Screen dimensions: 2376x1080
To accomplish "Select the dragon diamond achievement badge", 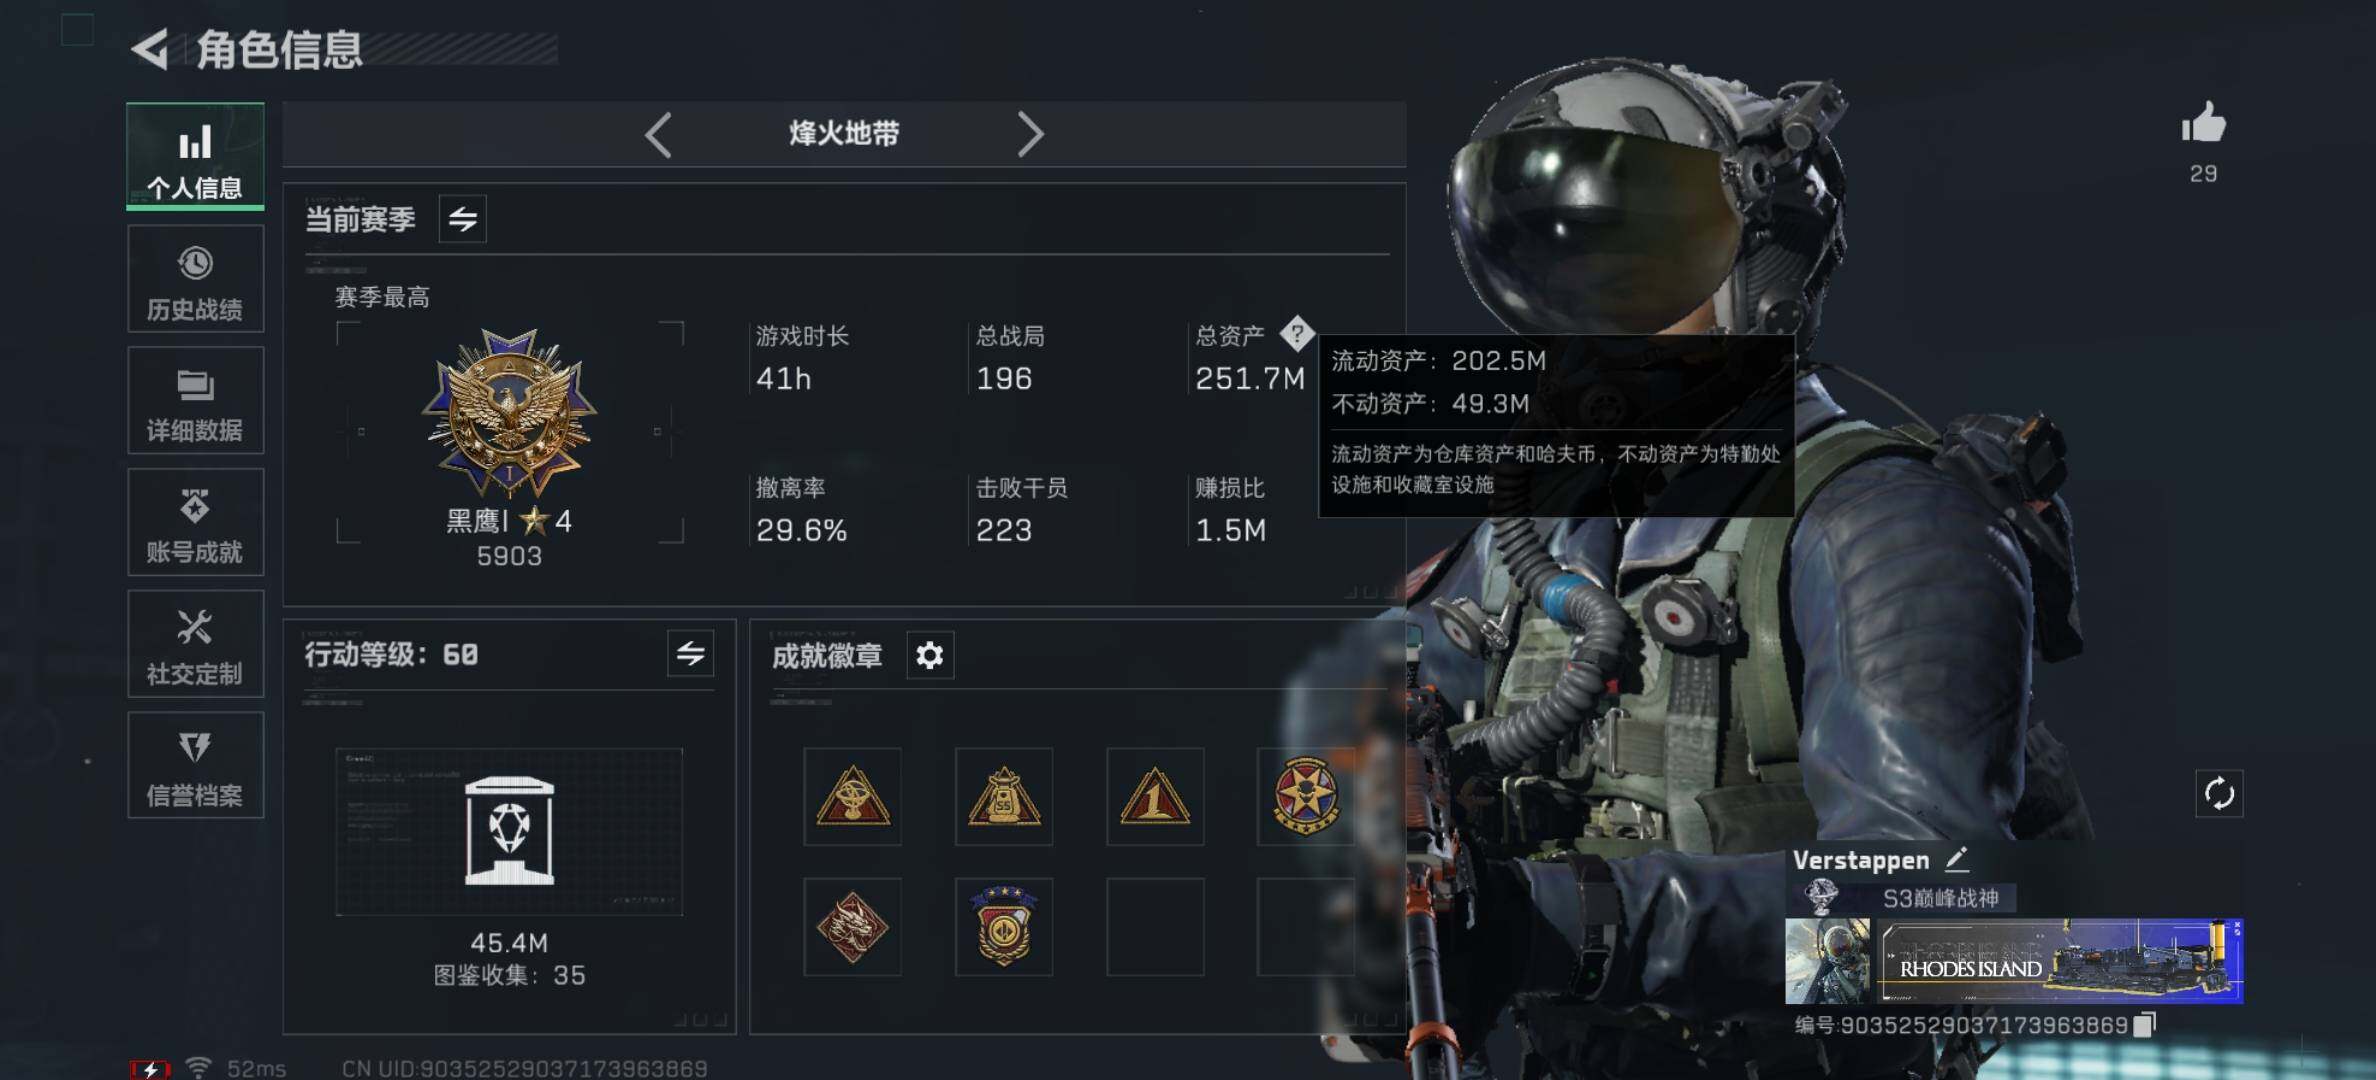I will coord(852,927).
